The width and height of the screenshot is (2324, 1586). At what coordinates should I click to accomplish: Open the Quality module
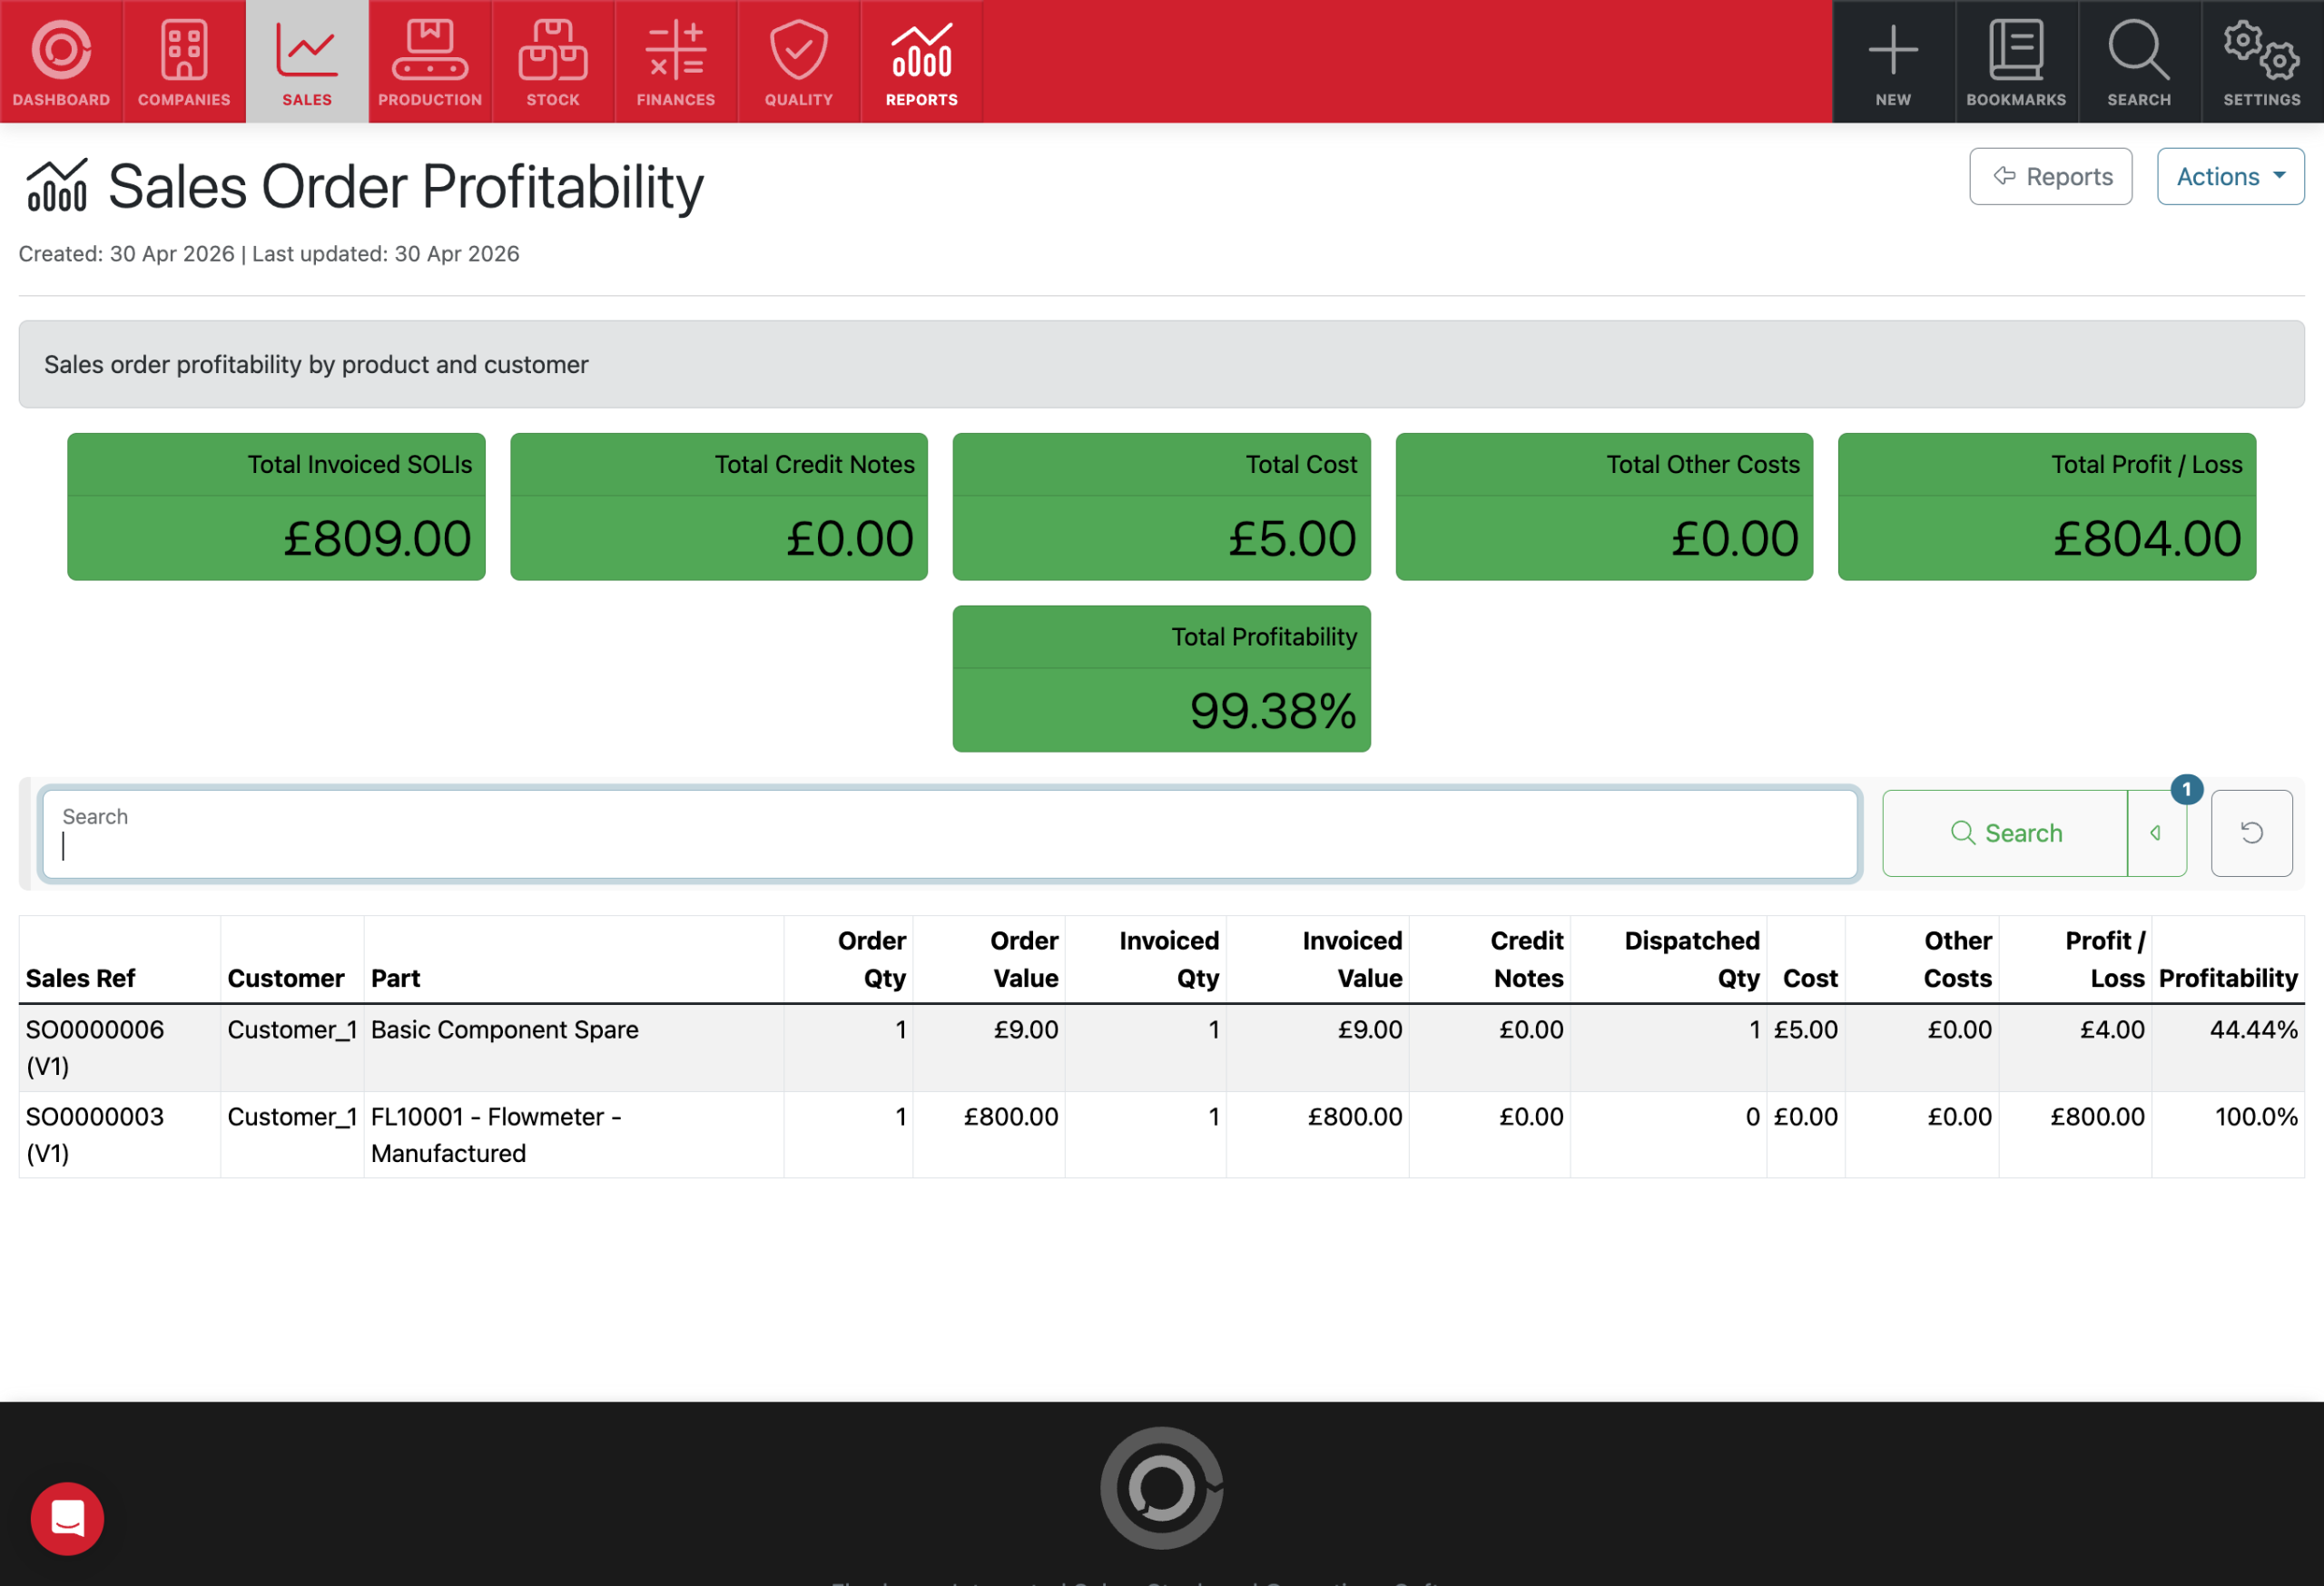(x=799, y=62)
